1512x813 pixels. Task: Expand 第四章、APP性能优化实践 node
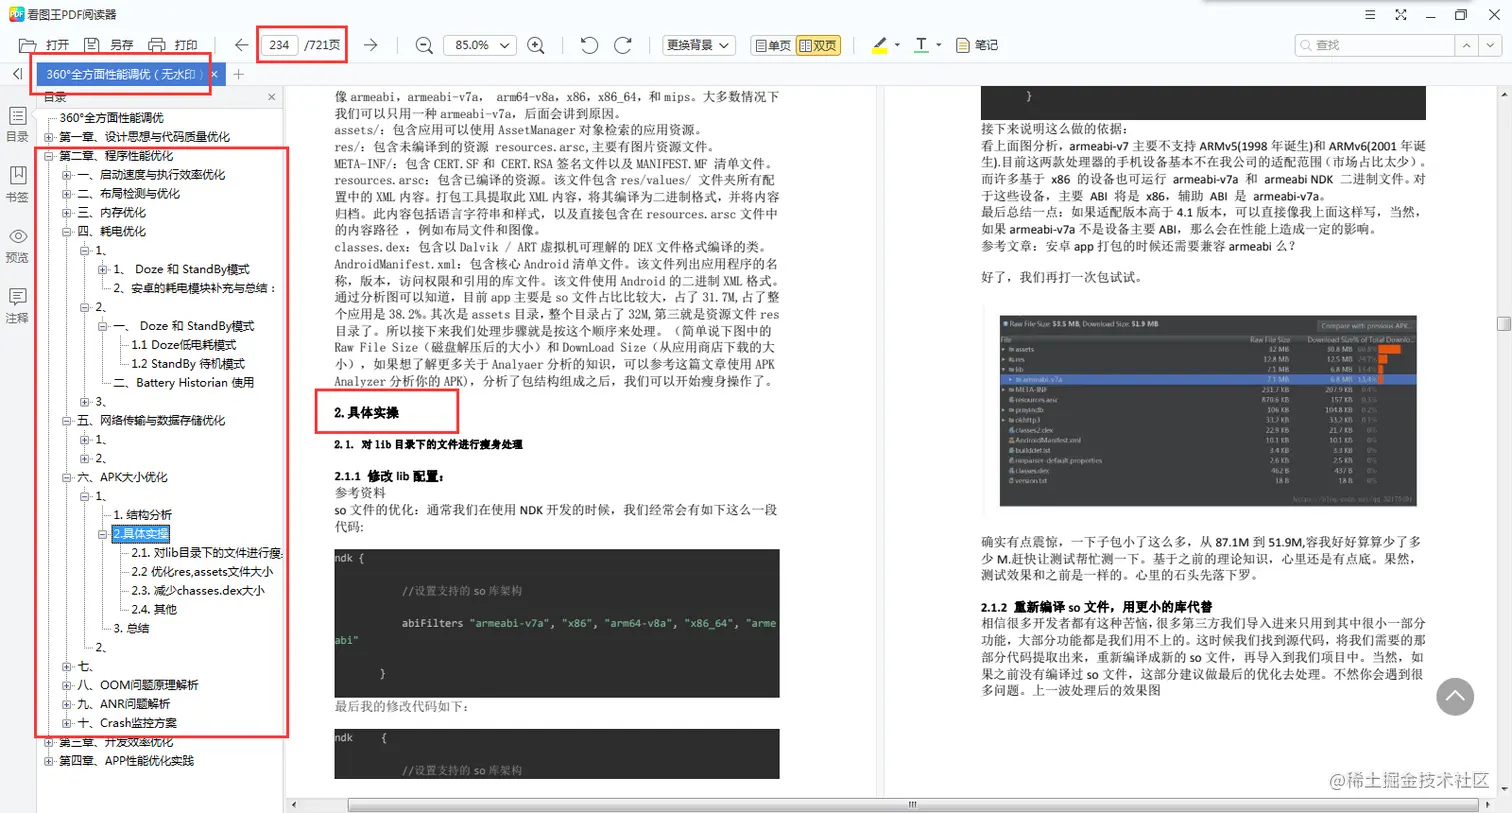[48, 761]
